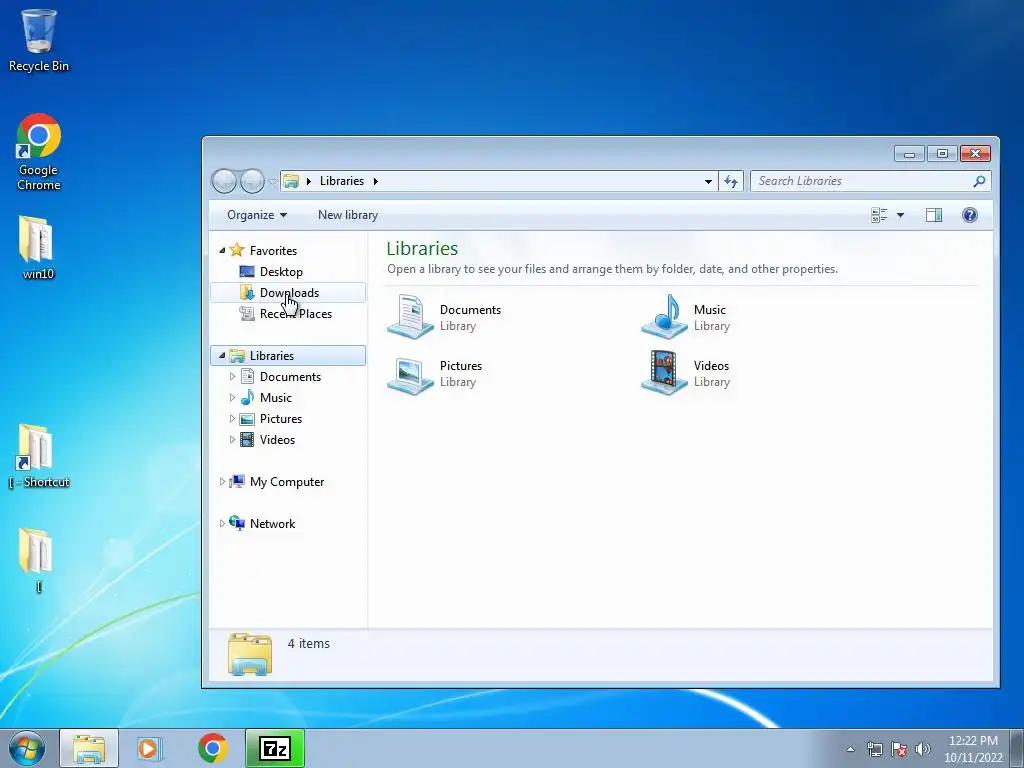Expand the Network node
Viewport: 1024px width, 768px height.
coord(222,524)
